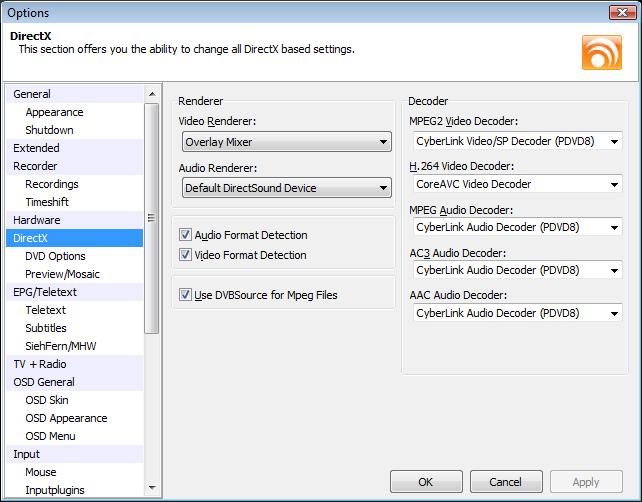
Task: Expand the H.264 Video Decoder list
Action: click(515, 184)
